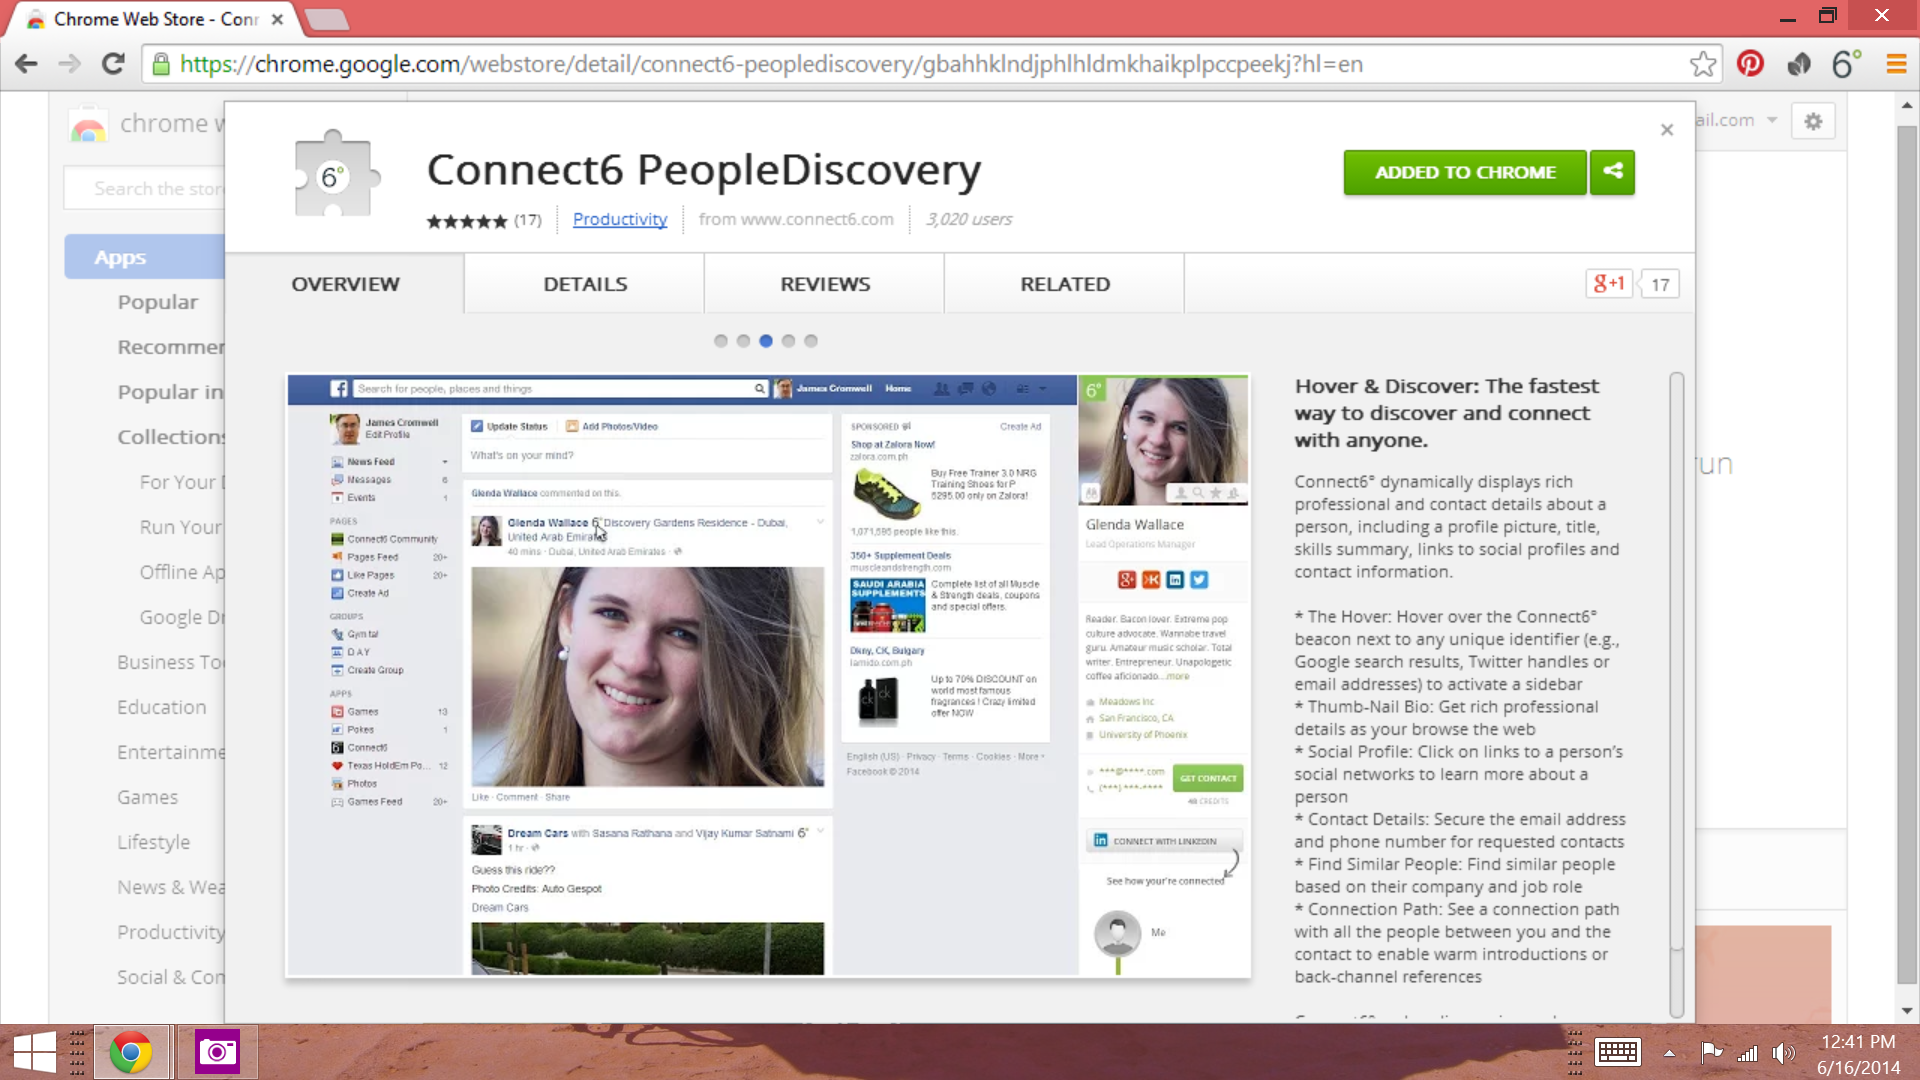
Task: Open the Connect6 extension icon in toolbar
Action: 1846,64
